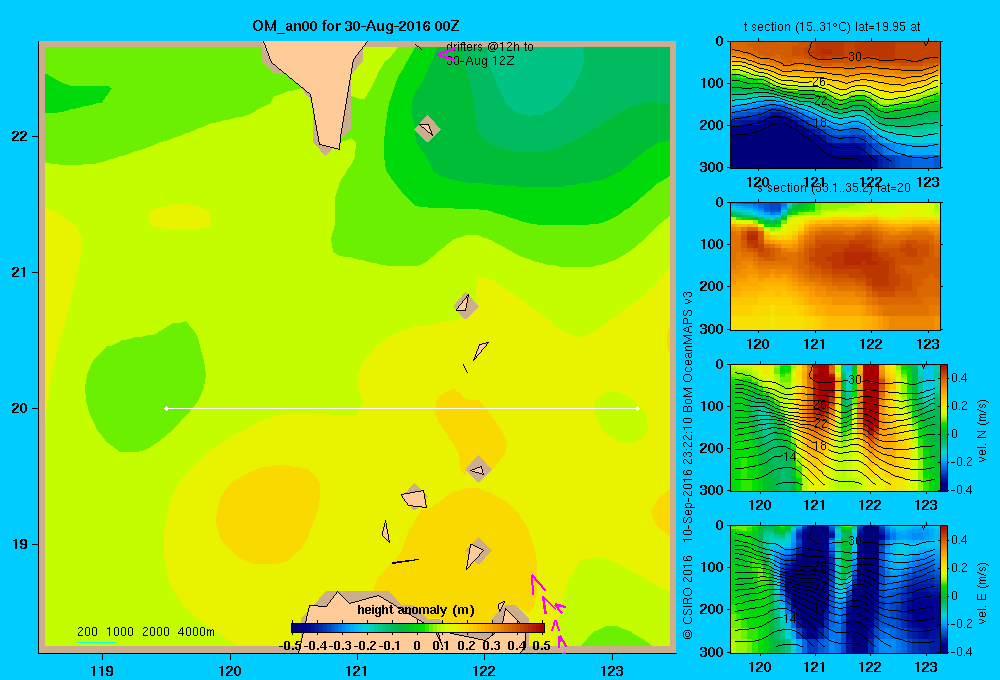Screen dimensions: 1000x680
Task: Click the "vel. N (m/s)" axis label
Action: pyautogui.click(x=982, y=431)
